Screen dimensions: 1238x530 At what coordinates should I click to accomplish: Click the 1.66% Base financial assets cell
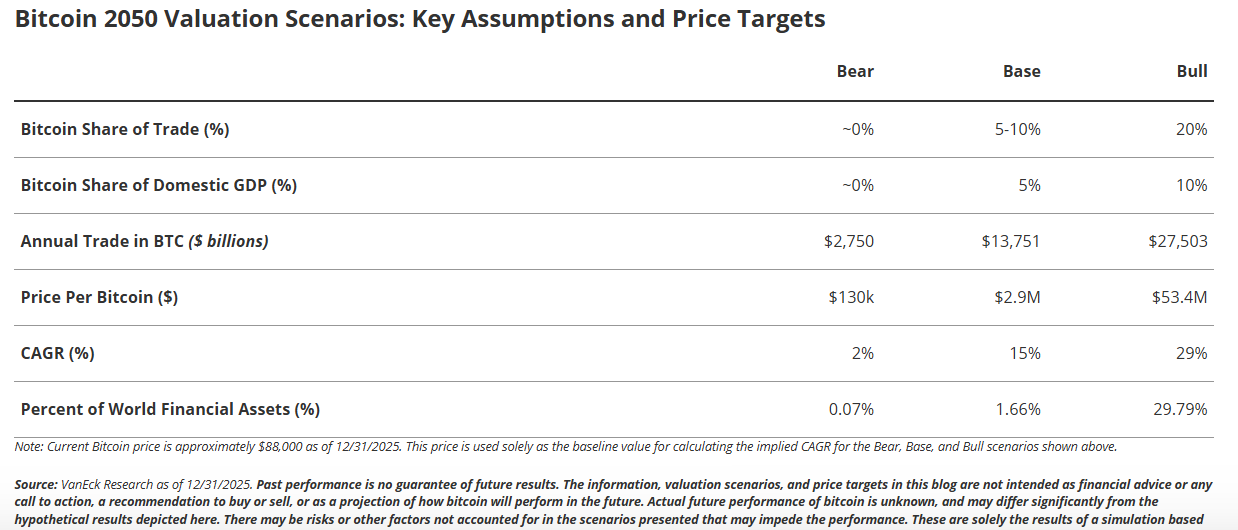(x=1018, y=409)
